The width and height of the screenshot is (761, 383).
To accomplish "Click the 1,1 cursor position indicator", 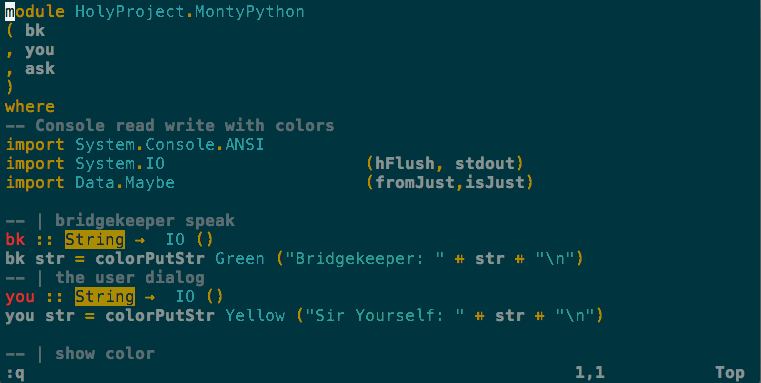I will 590,373.
